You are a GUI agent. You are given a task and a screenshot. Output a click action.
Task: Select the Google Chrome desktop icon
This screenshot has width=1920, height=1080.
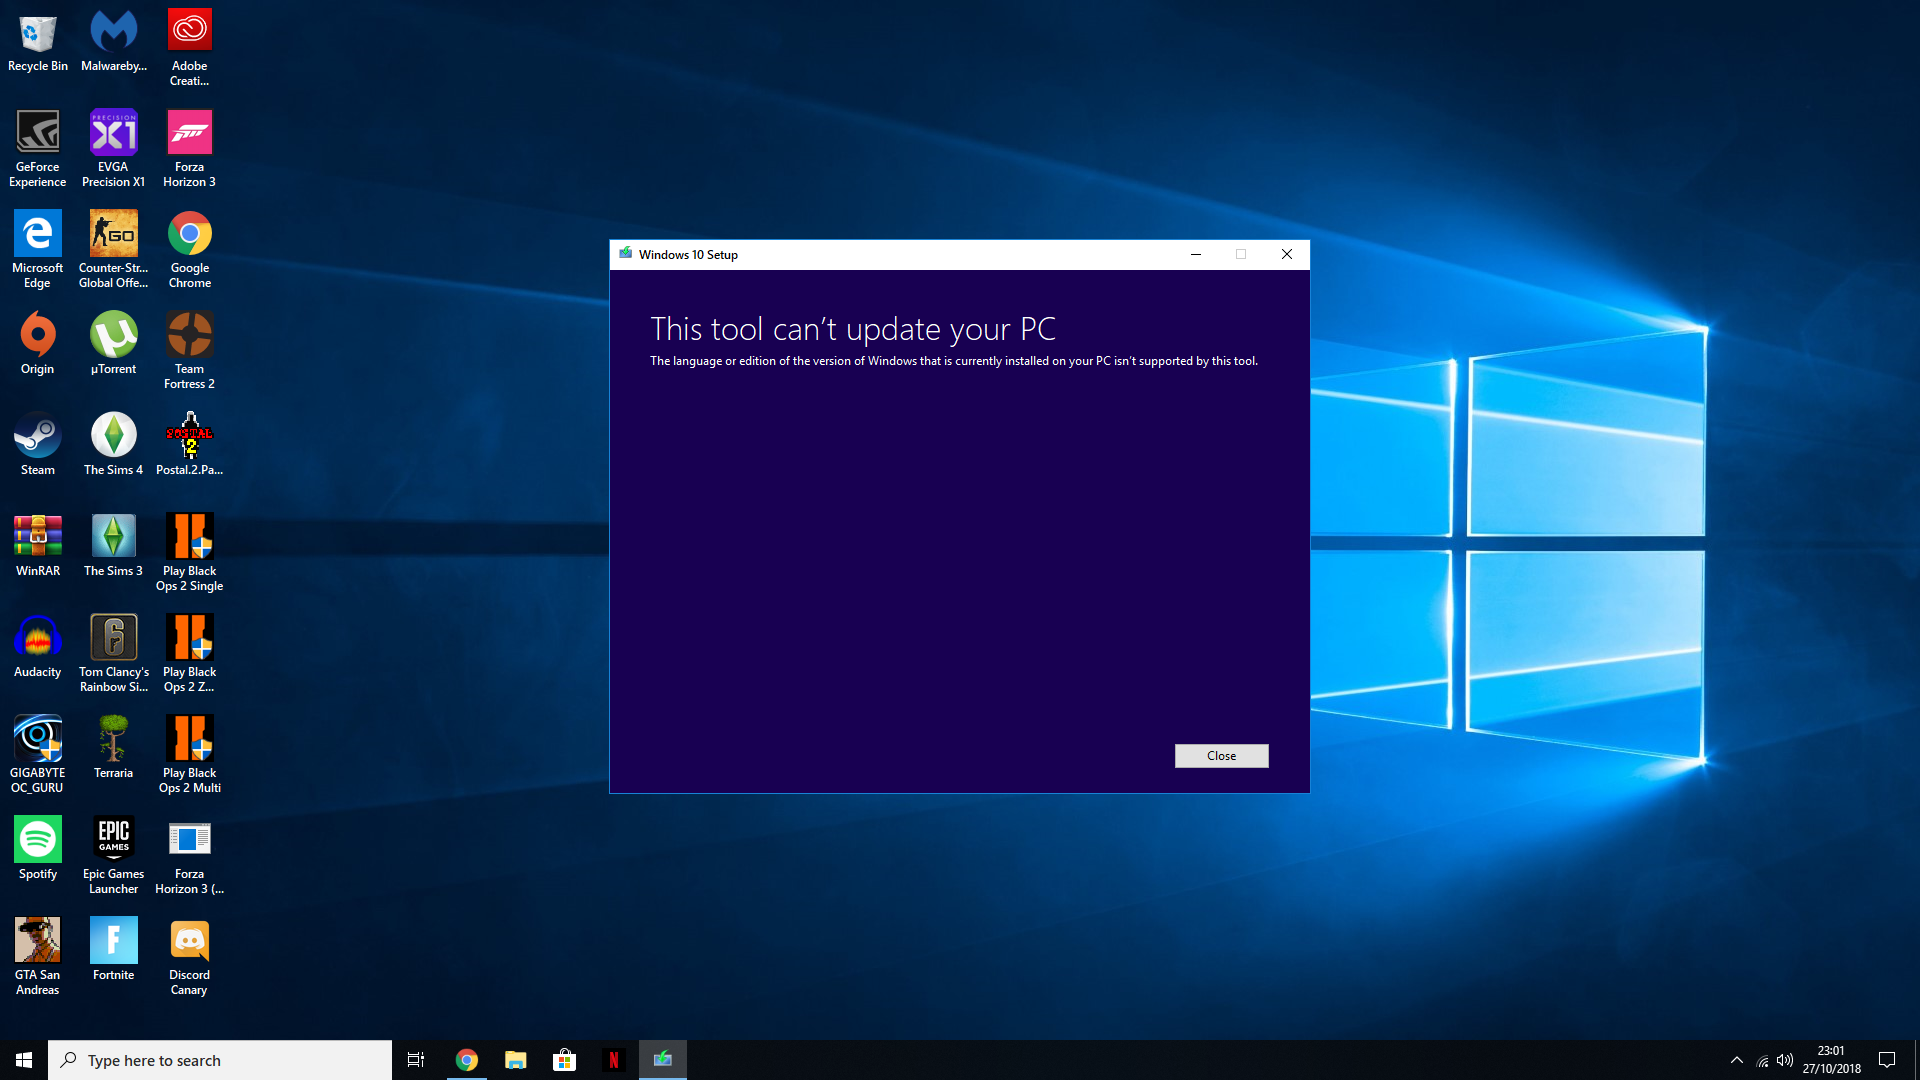point(190,250)
